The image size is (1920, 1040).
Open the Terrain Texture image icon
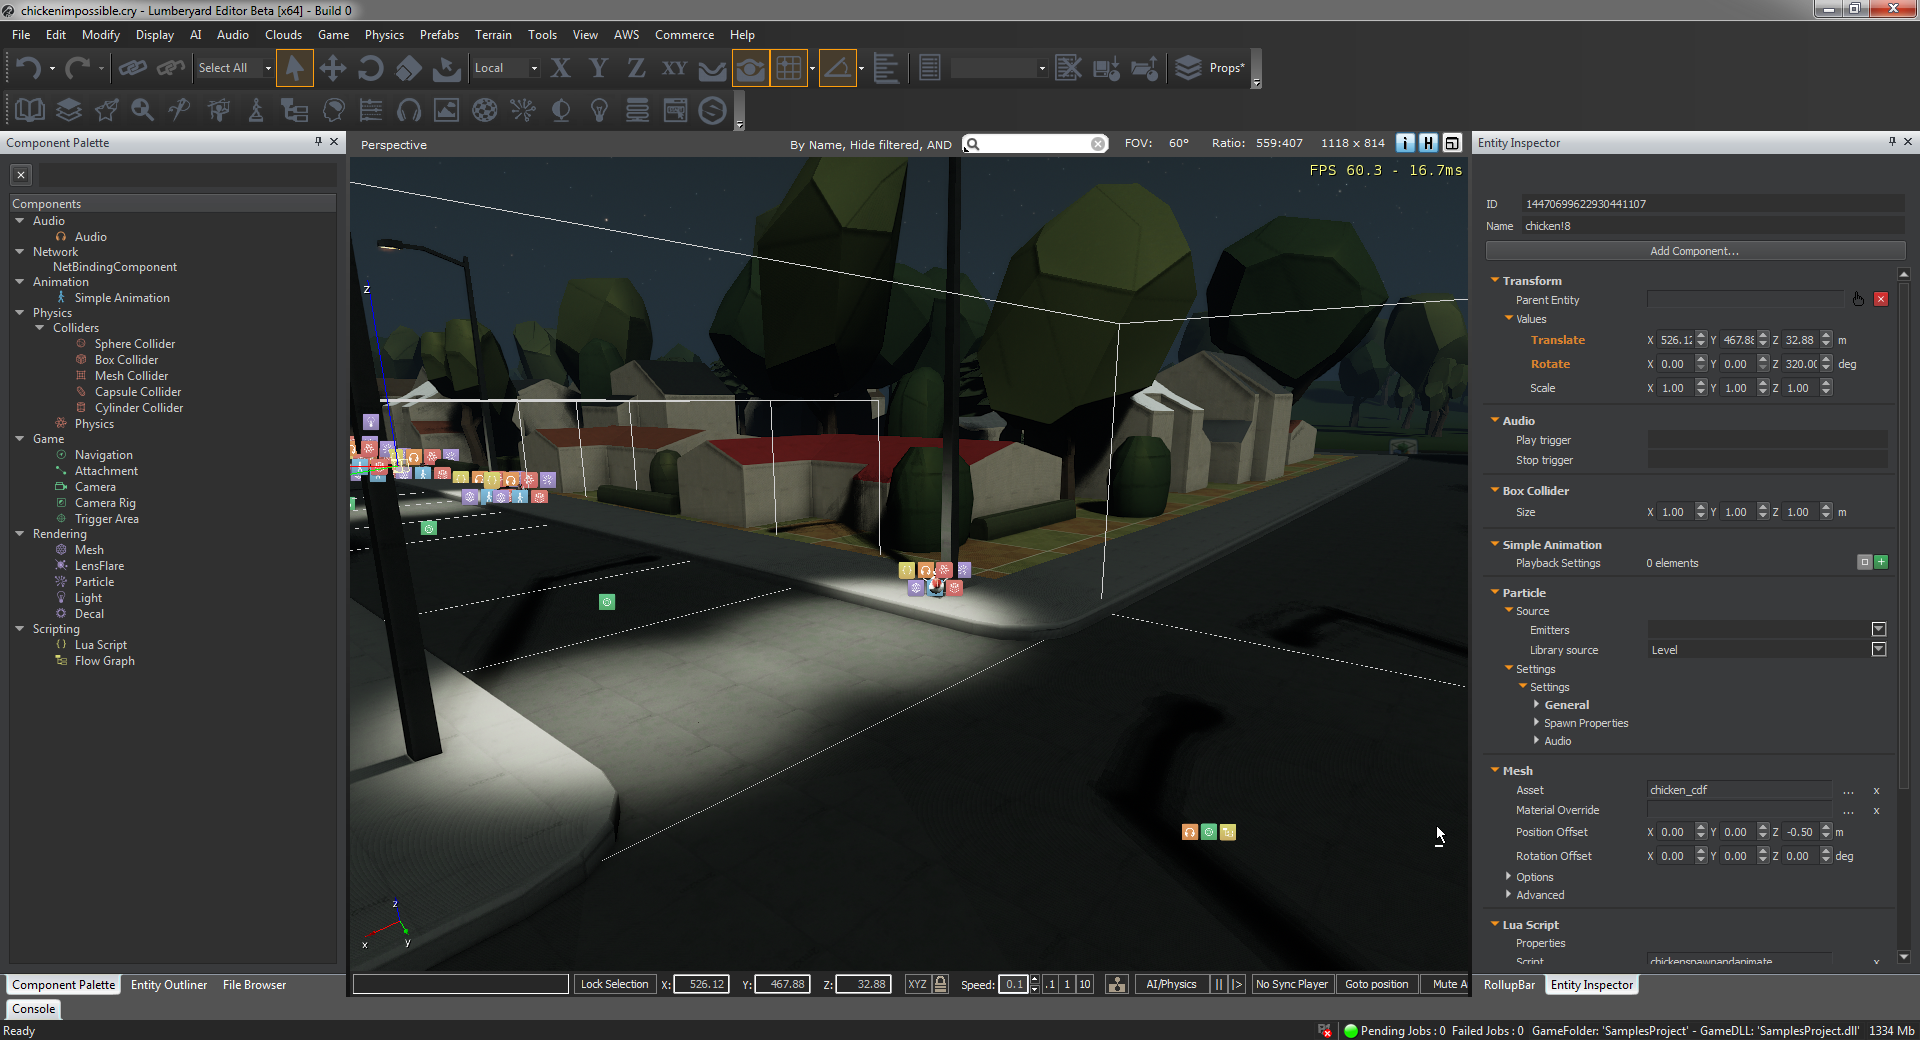pyautogui.click(x=446, y=110)
